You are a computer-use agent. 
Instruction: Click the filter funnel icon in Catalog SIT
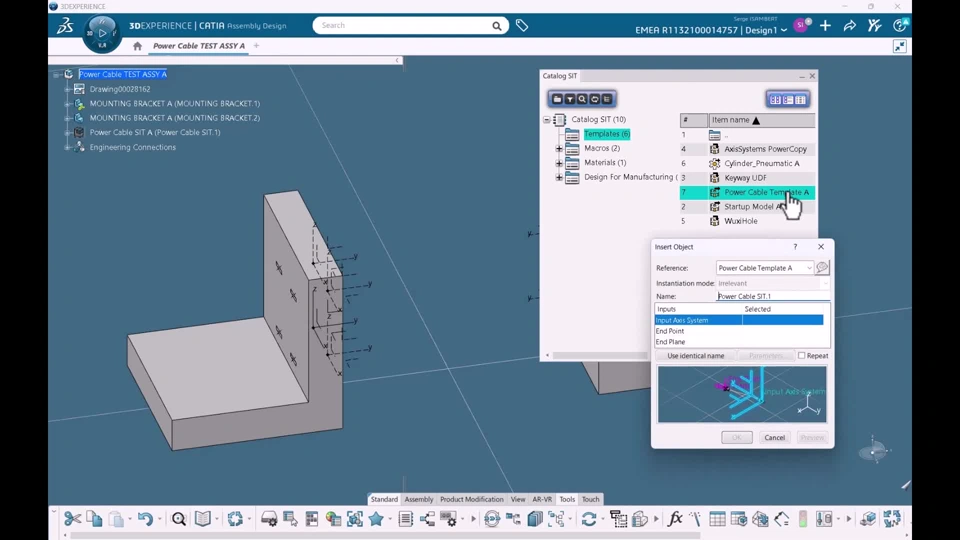click(x=569, y=99)
